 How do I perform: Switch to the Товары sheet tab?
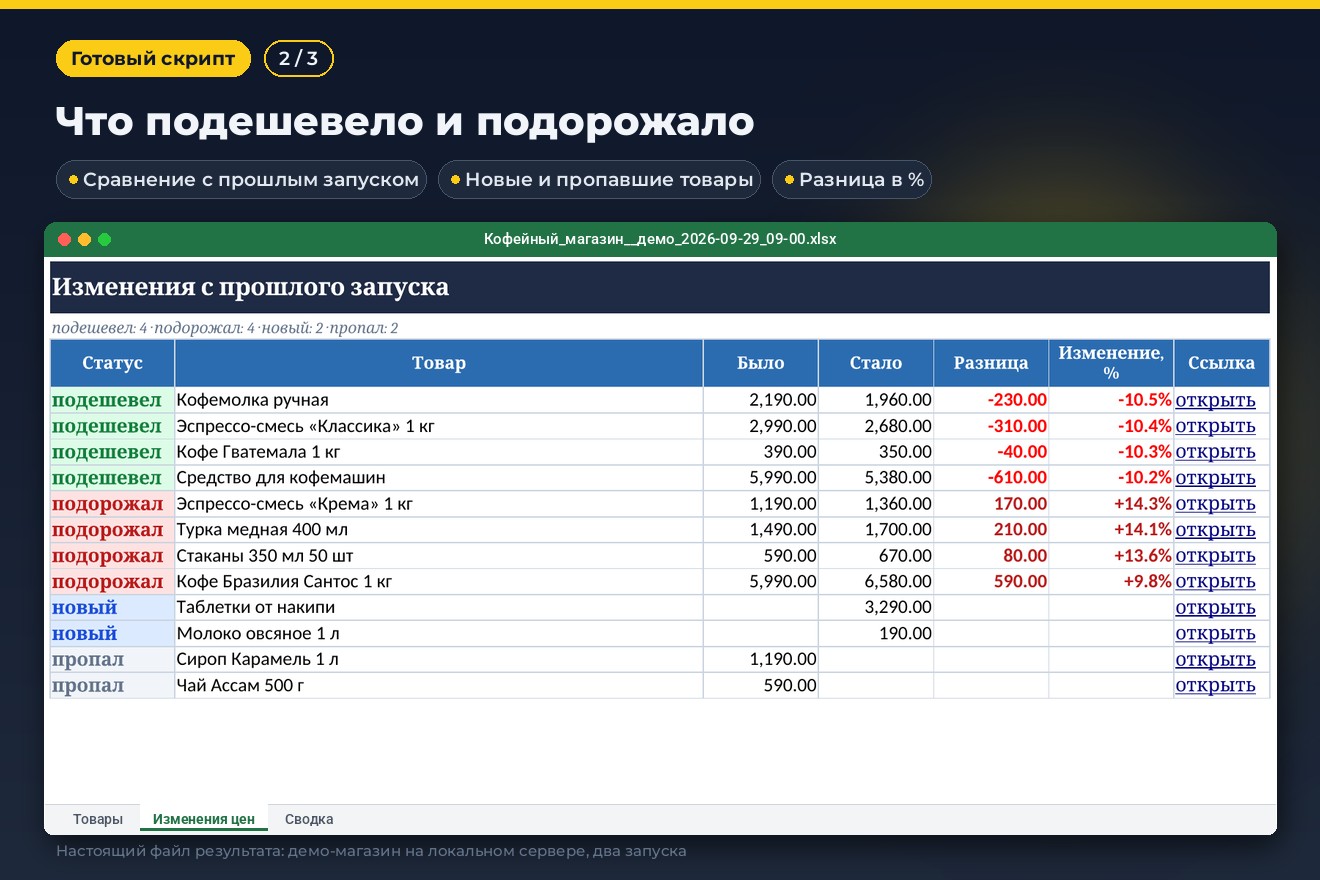coord(98,819)
